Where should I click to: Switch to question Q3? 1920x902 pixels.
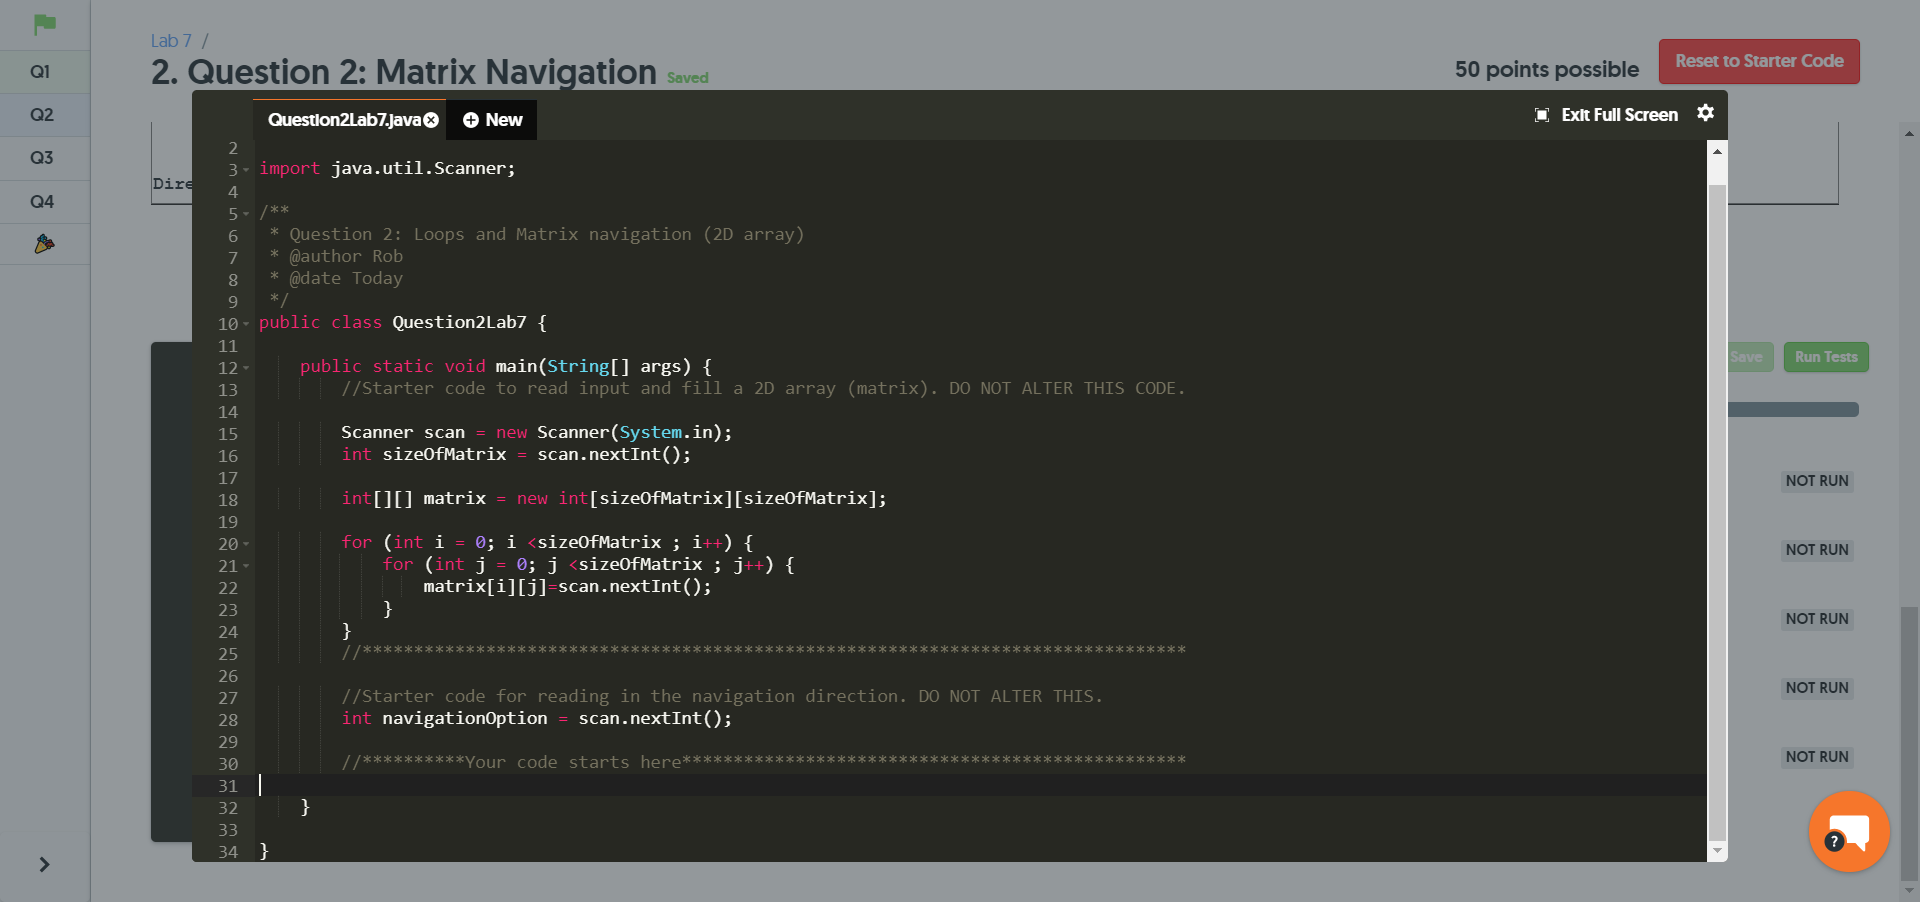(42, 157)
